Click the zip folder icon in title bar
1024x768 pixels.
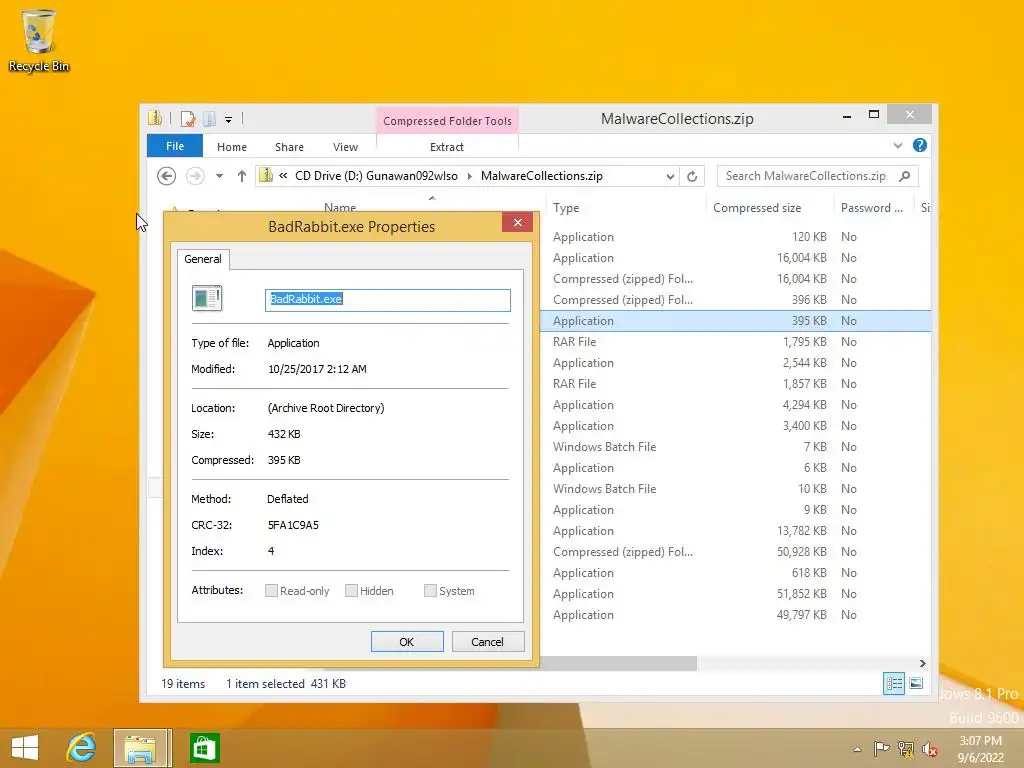click(x=155, y=118)
